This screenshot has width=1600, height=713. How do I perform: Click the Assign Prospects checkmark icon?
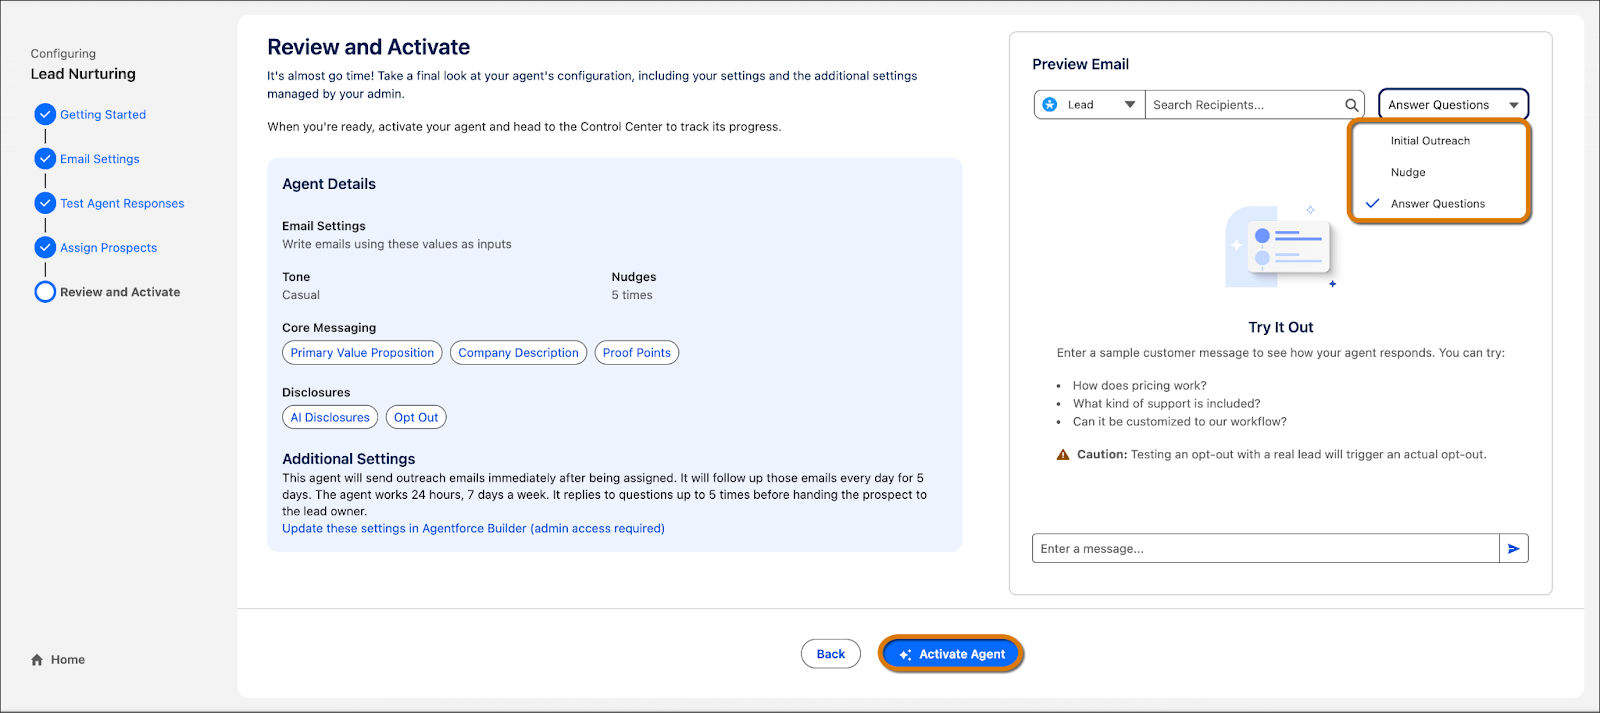[45, 247]
